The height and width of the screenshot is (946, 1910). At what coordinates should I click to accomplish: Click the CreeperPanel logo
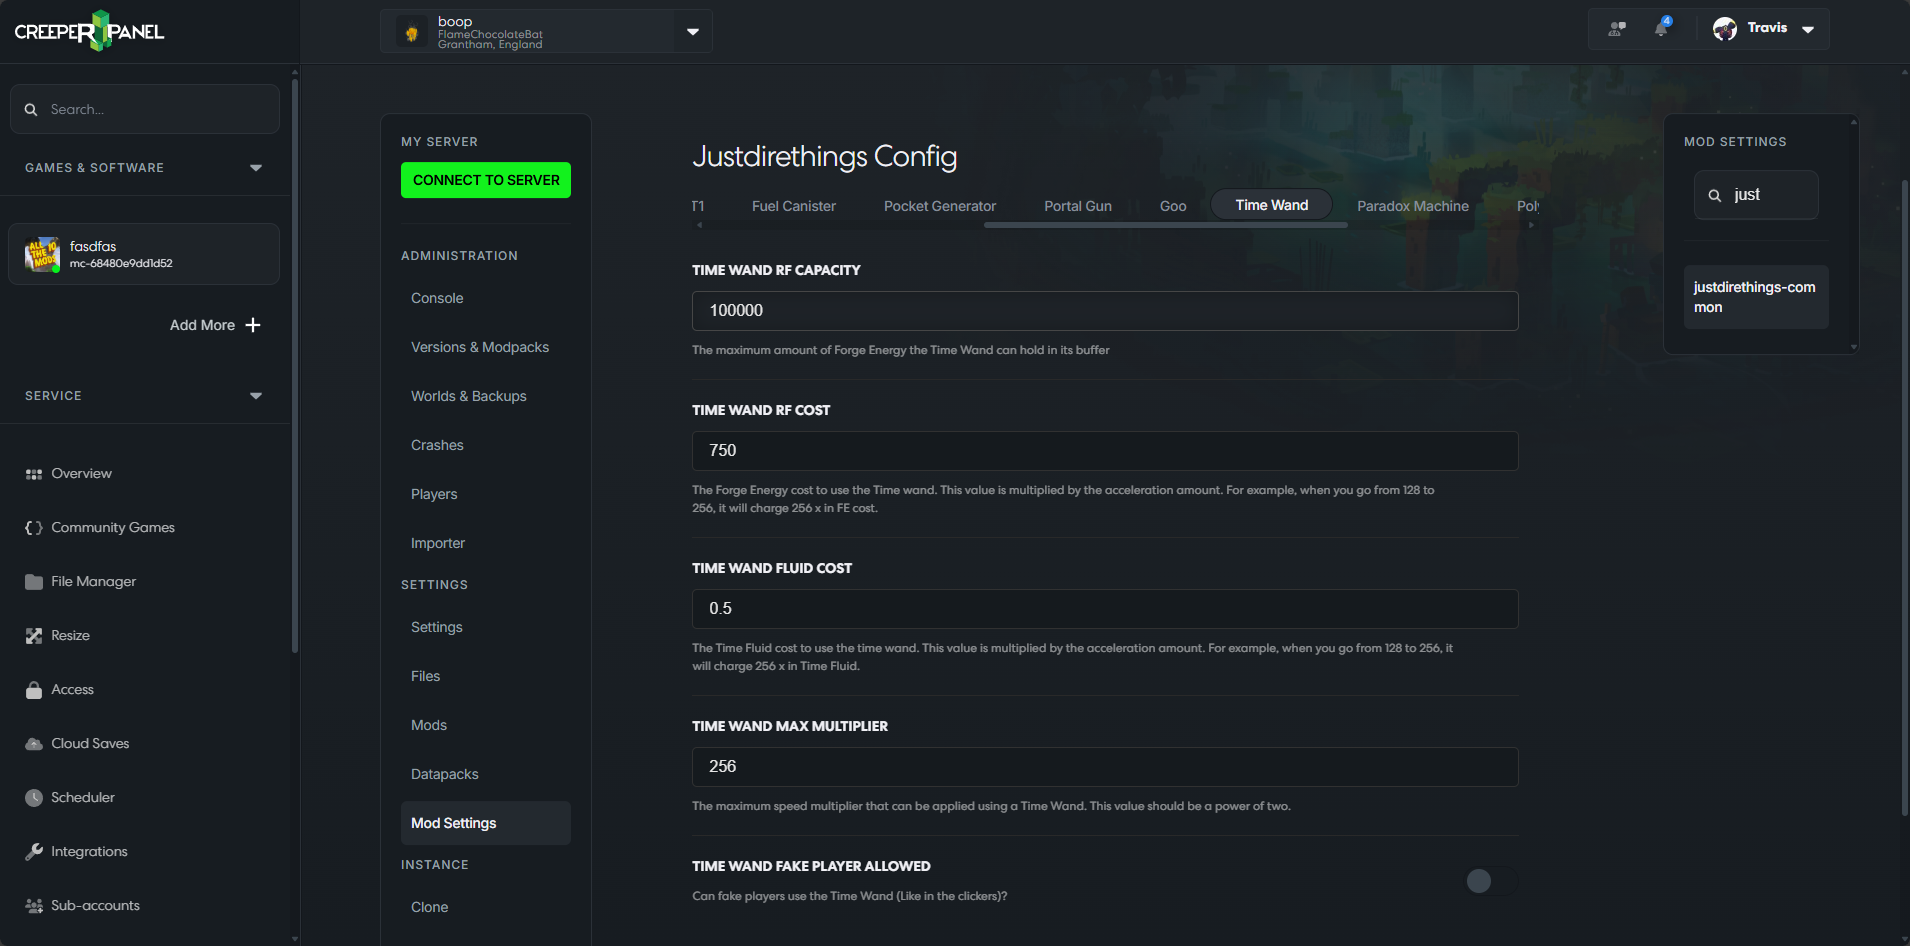(x=89, y=31)
